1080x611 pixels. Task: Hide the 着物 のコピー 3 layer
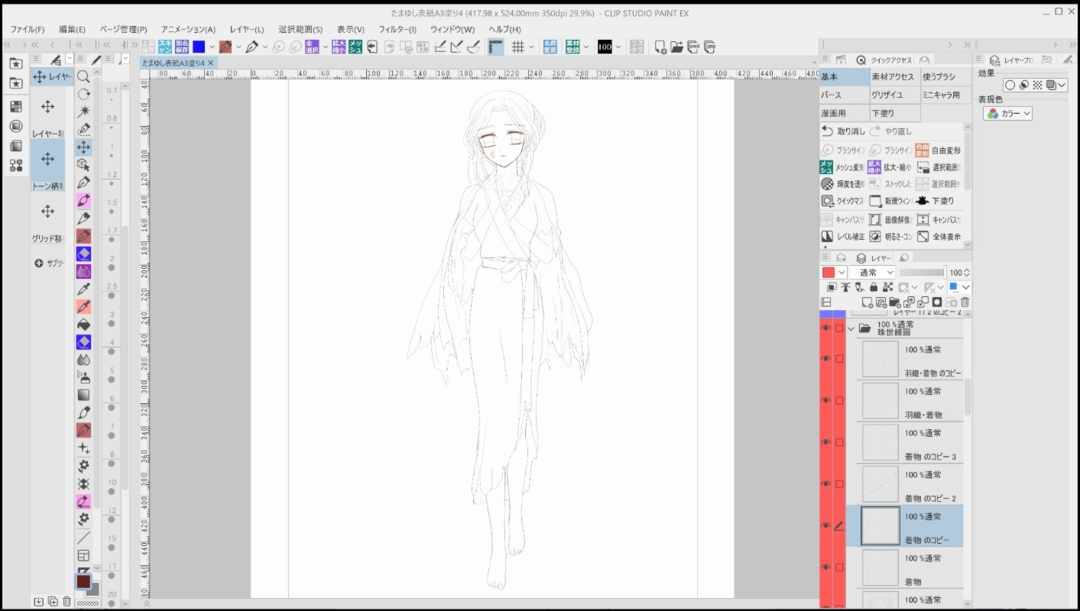826,442
